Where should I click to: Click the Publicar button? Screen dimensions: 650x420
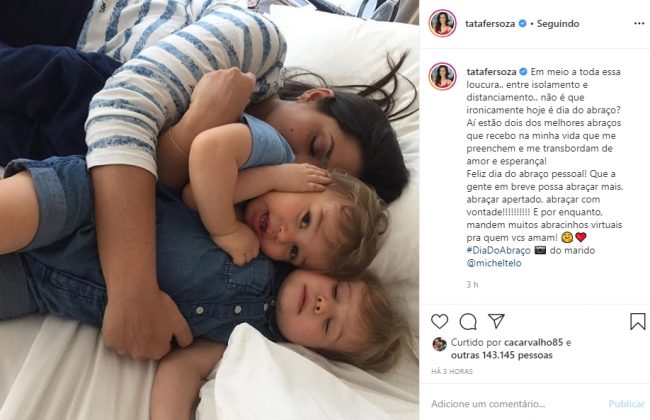(626, 404)
